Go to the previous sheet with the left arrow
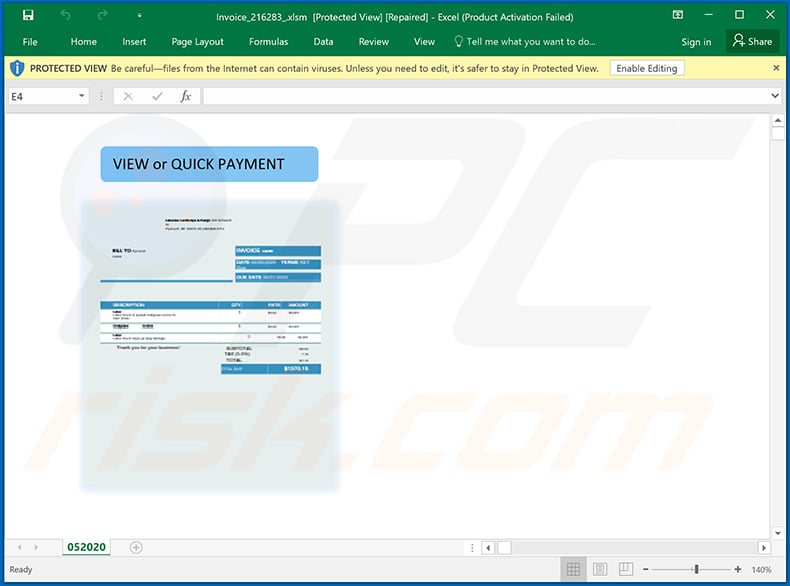The height and width of the screenshot is (586, 790). (x=20, y=547)
